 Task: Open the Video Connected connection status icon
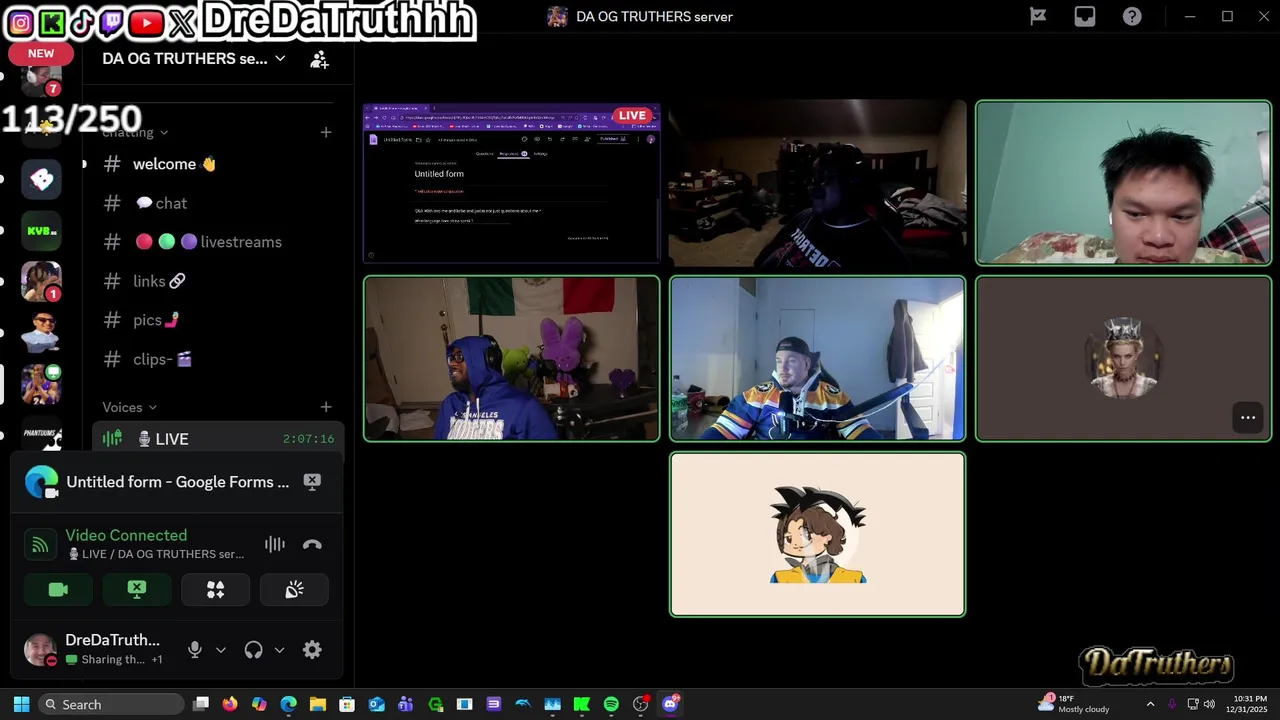click(x=40, y=545)
